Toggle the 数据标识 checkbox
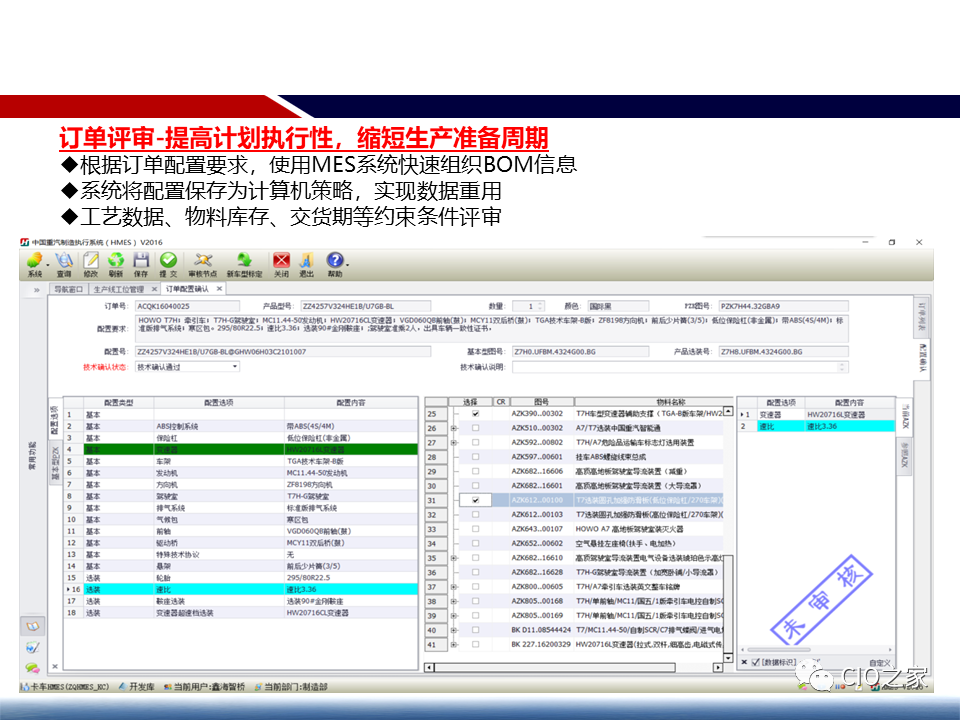The image size is (960, 720). pyautogui.click(x=756, y=662)
